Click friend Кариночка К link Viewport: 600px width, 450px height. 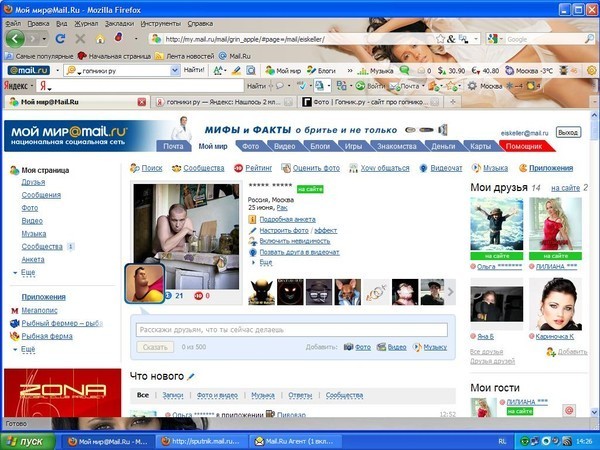pos(554,337)
